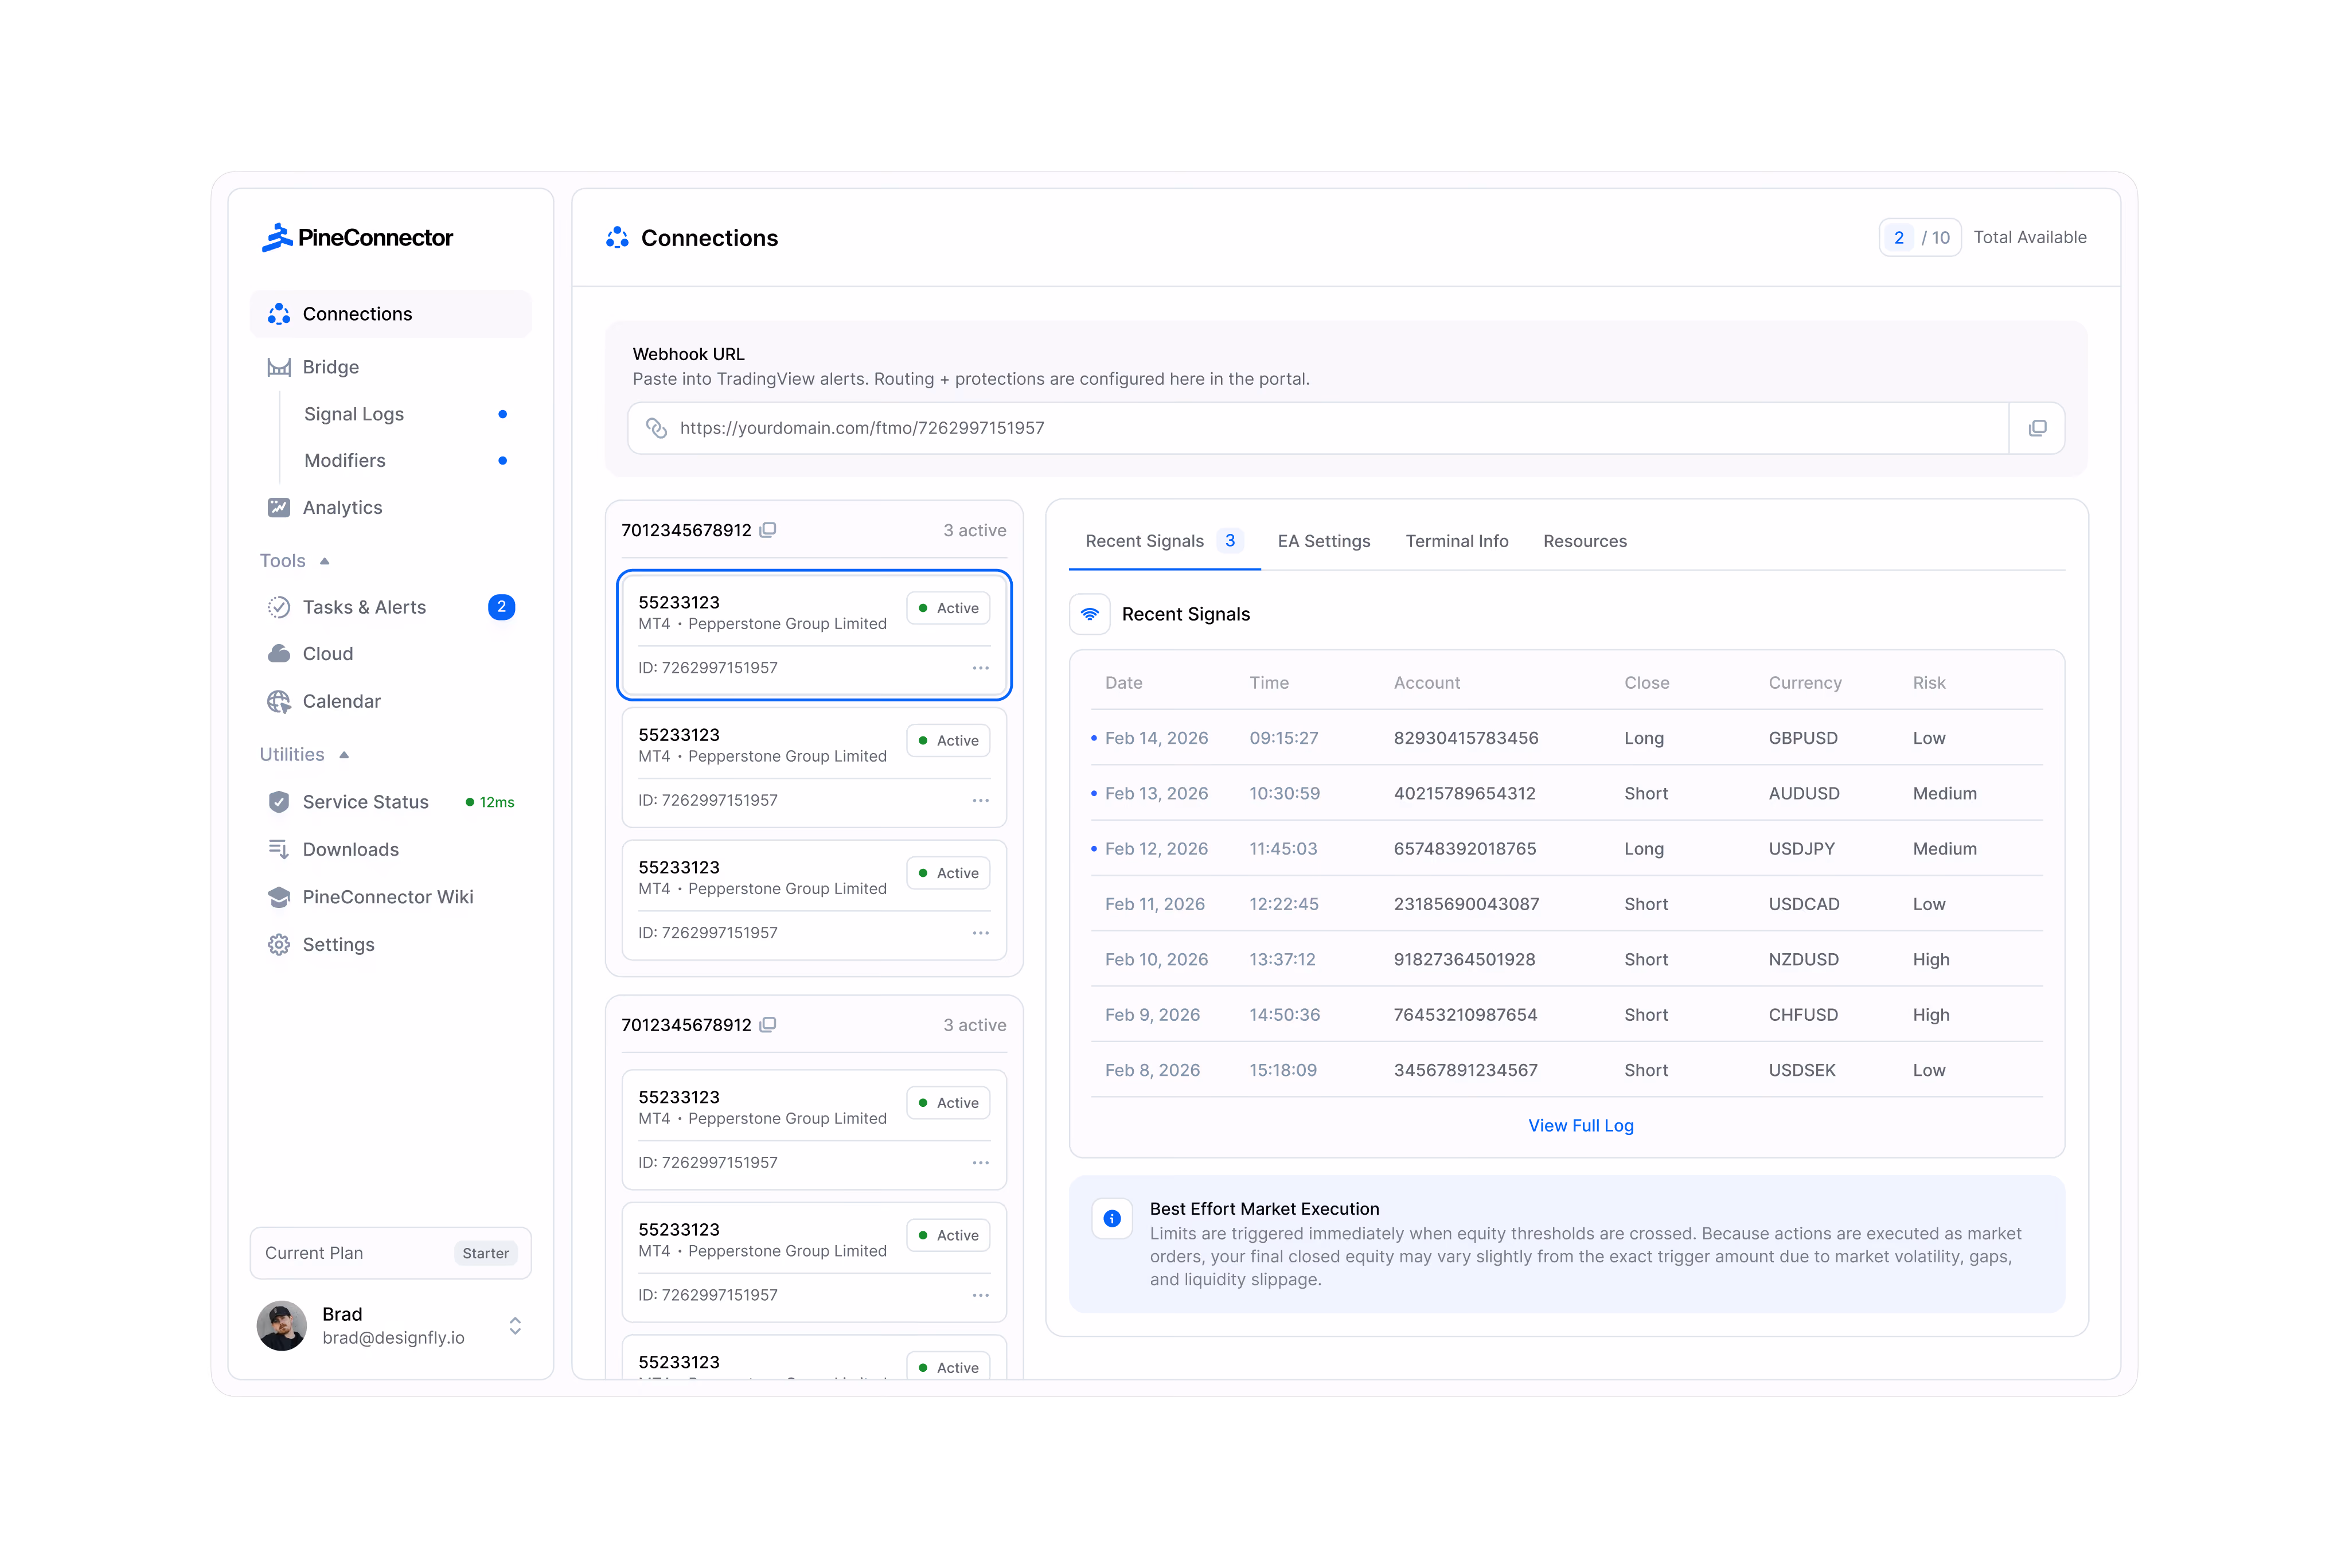Click the USDJPY currency cell
Viewport: 2349px width, 1568px height.
click(x=1801, y=849)
